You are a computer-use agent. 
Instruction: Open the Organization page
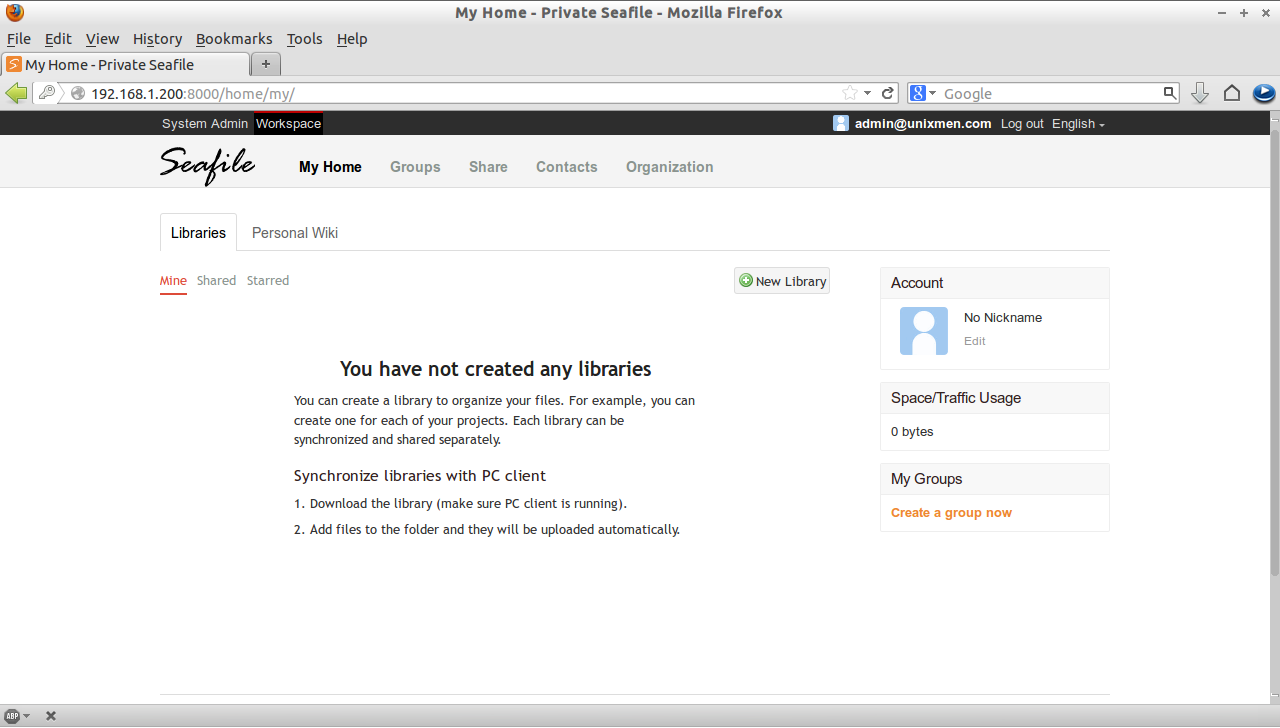click(x=670, y=167)
